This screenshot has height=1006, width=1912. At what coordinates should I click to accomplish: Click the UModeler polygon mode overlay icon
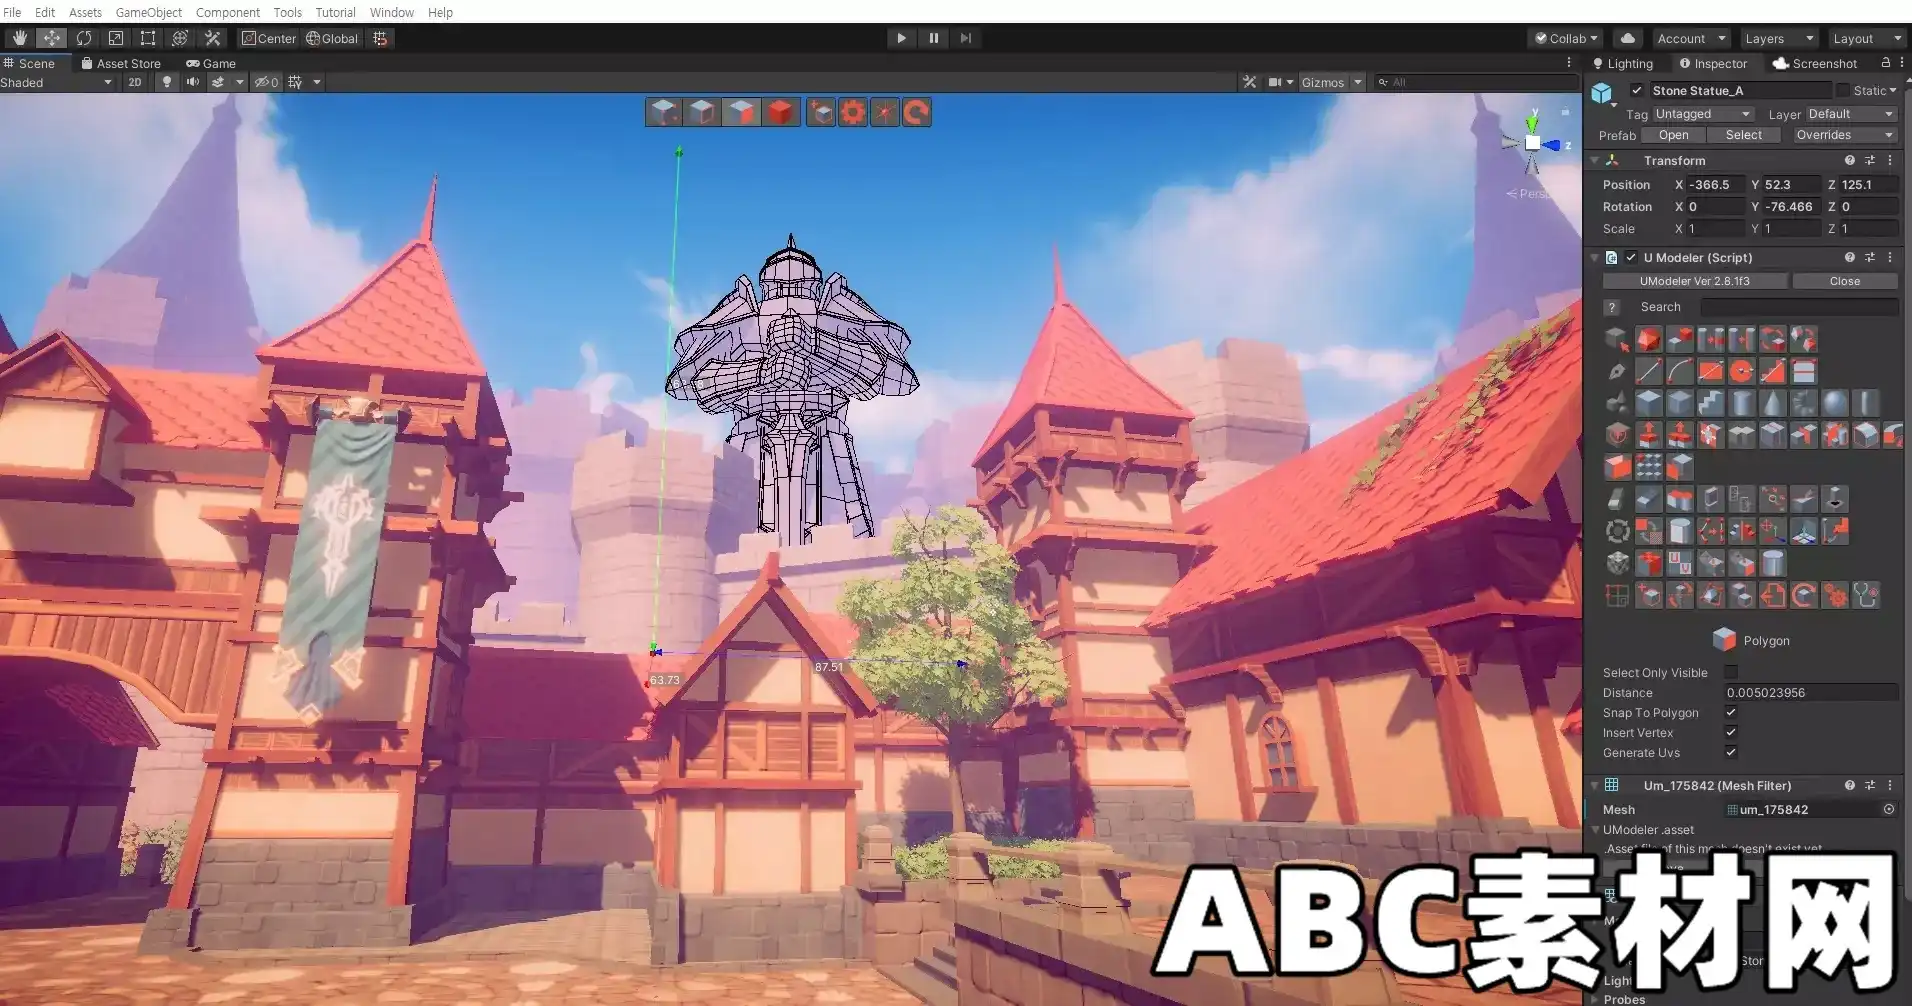click(x=742, y=112)
